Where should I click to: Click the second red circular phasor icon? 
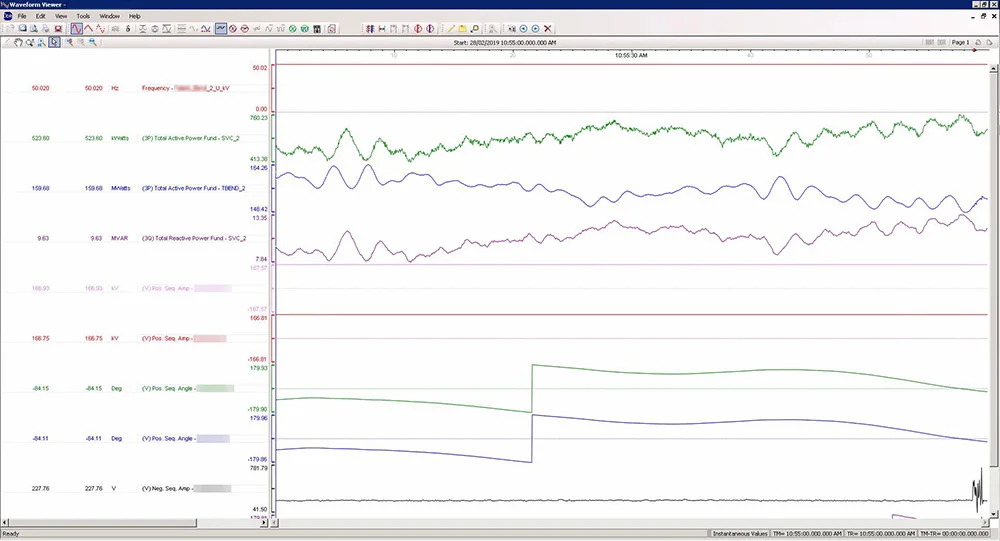tap(245, 29)
